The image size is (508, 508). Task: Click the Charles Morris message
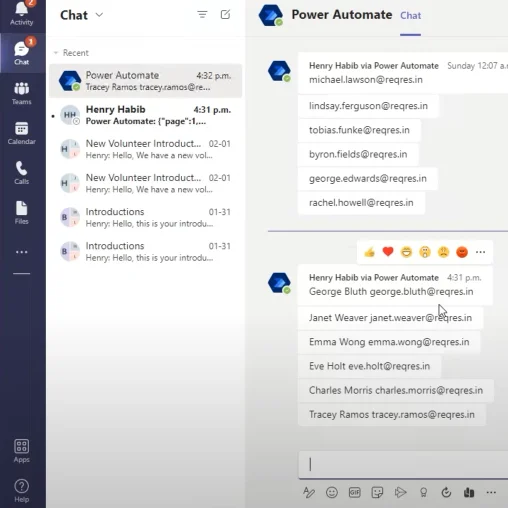coord(396,390)
